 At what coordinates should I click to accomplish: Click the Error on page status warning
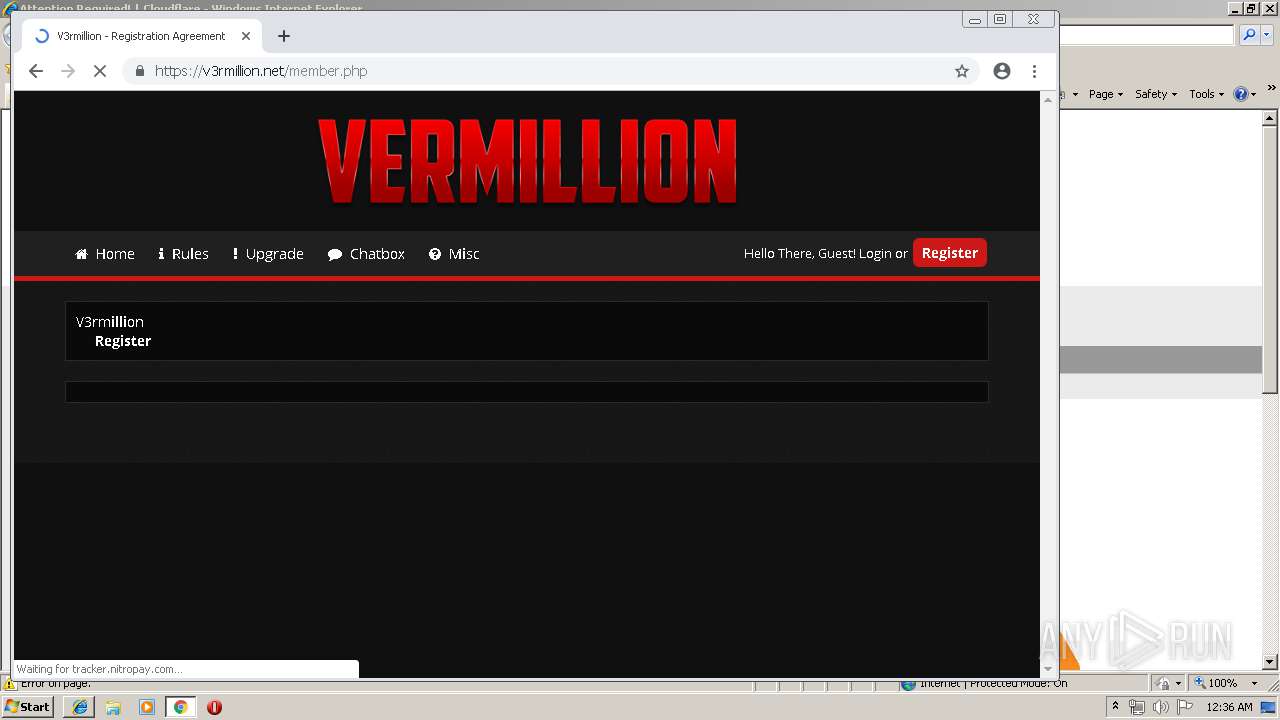point(48,684)
